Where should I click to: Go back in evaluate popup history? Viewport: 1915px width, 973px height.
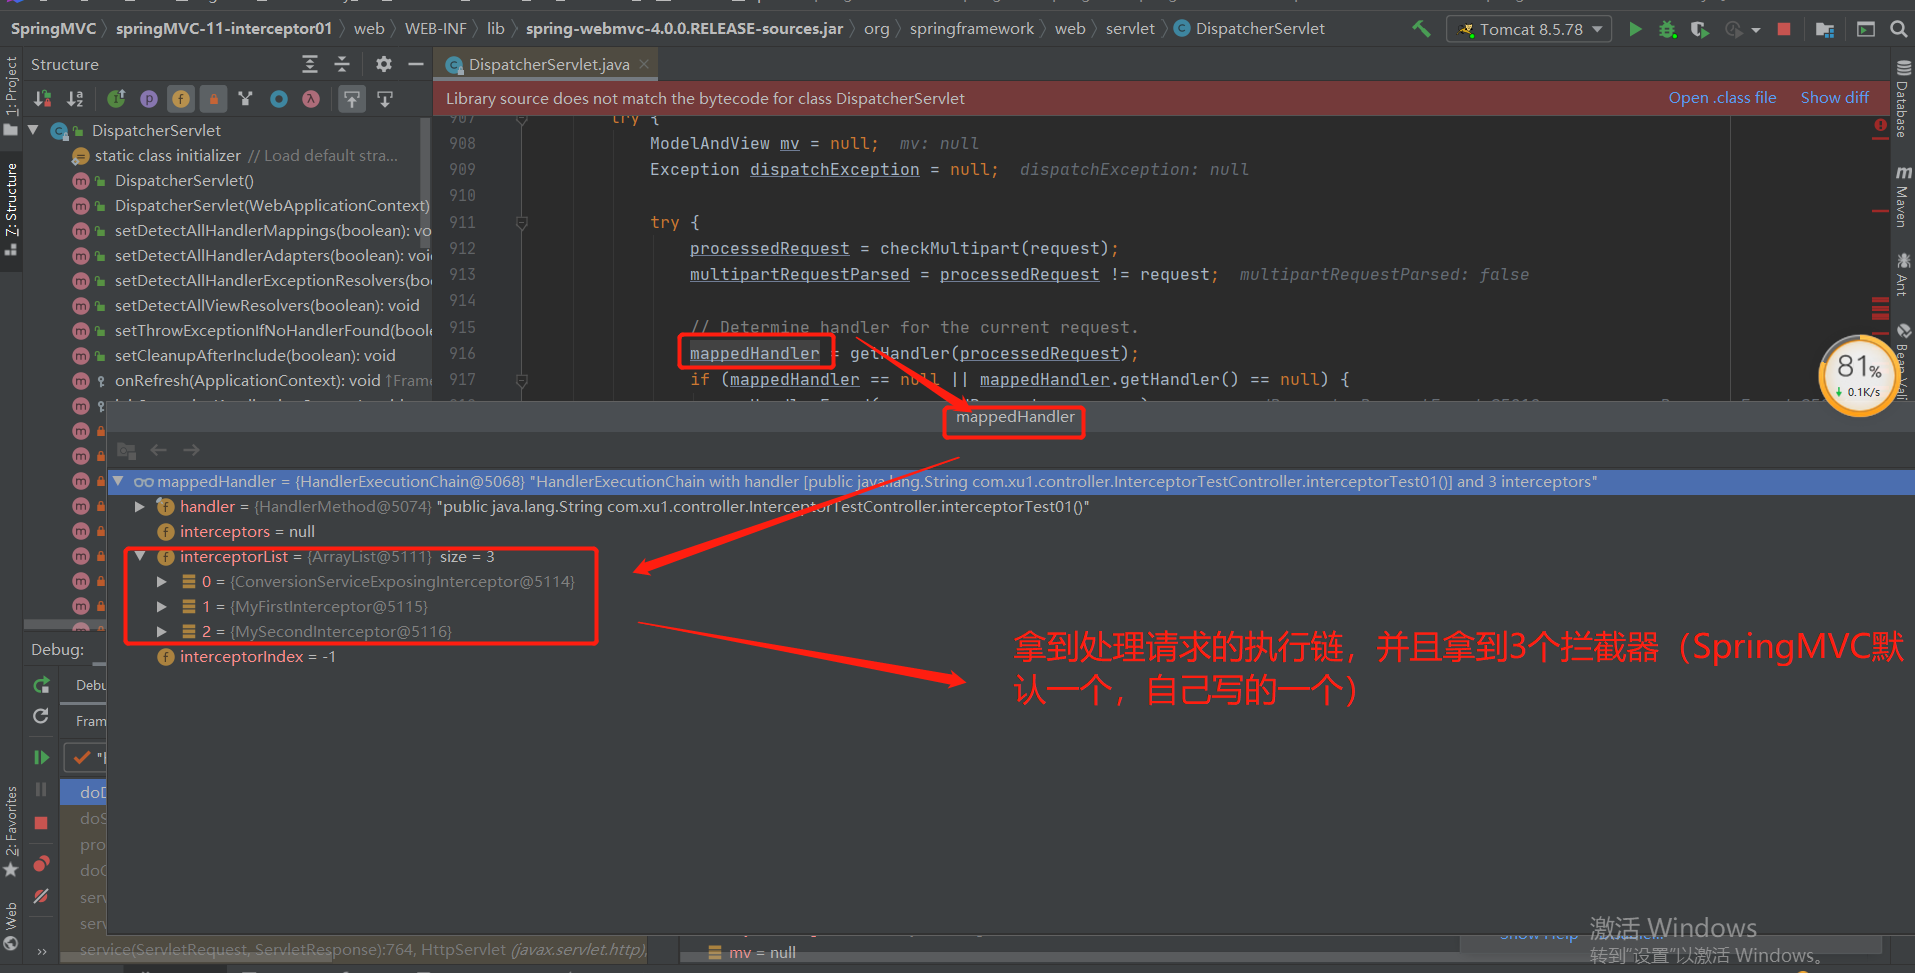[x=158, y=450]
